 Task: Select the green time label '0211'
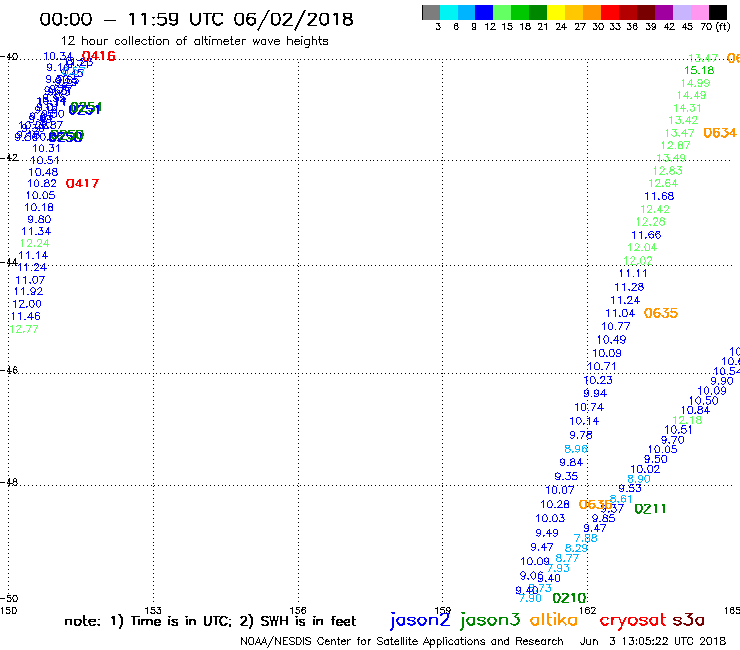pos(650,509)
